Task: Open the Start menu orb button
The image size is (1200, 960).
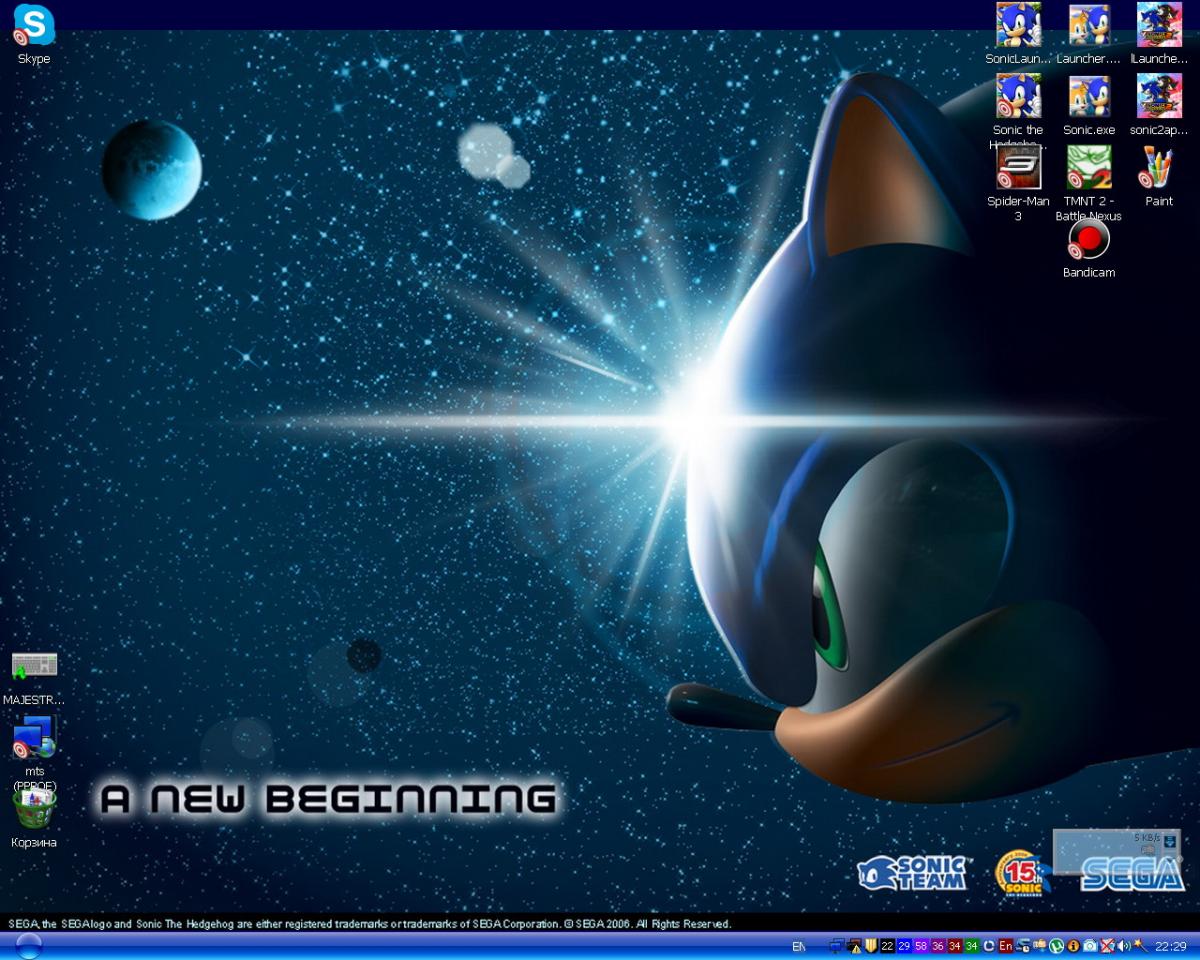Action: [x=29, y=946]
